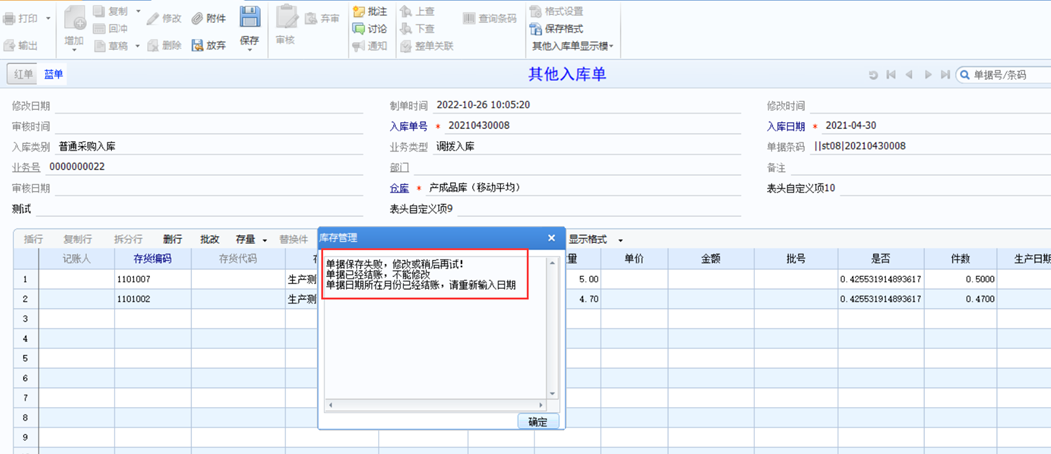Click 删行 in grid toolbar

[173, 239]
